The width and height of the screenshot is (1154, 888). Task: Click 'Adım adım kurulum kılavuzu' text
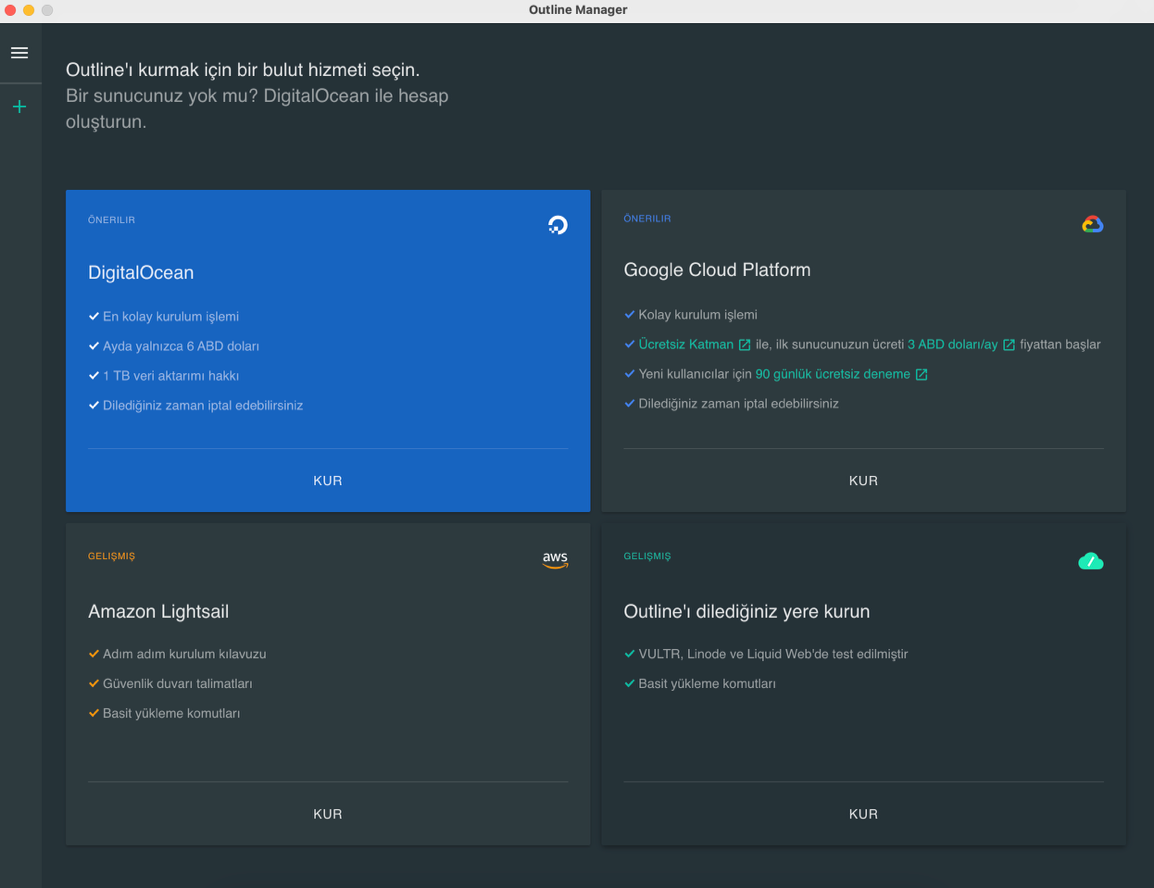click(184, 654)
